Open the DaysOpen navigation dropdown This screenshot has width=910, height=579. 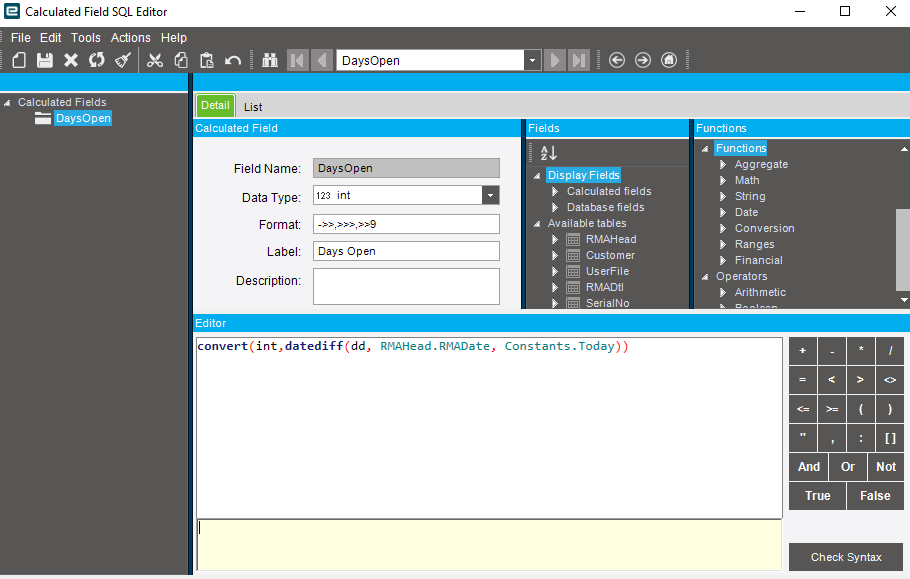pos(532,60)
